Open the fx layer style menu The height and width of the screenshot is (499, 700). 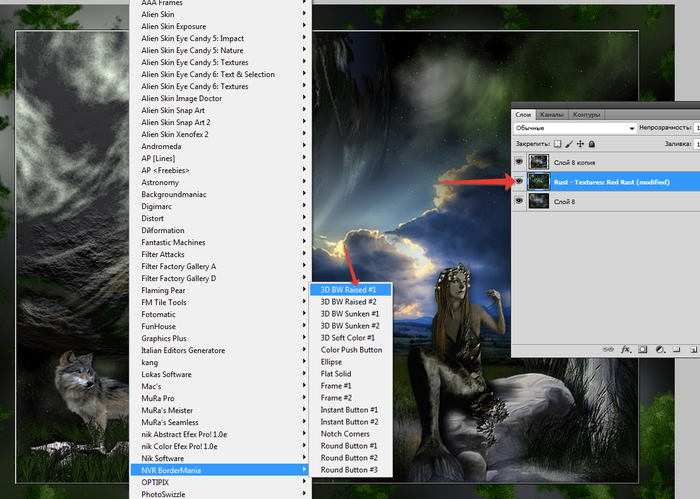point(625,349)
